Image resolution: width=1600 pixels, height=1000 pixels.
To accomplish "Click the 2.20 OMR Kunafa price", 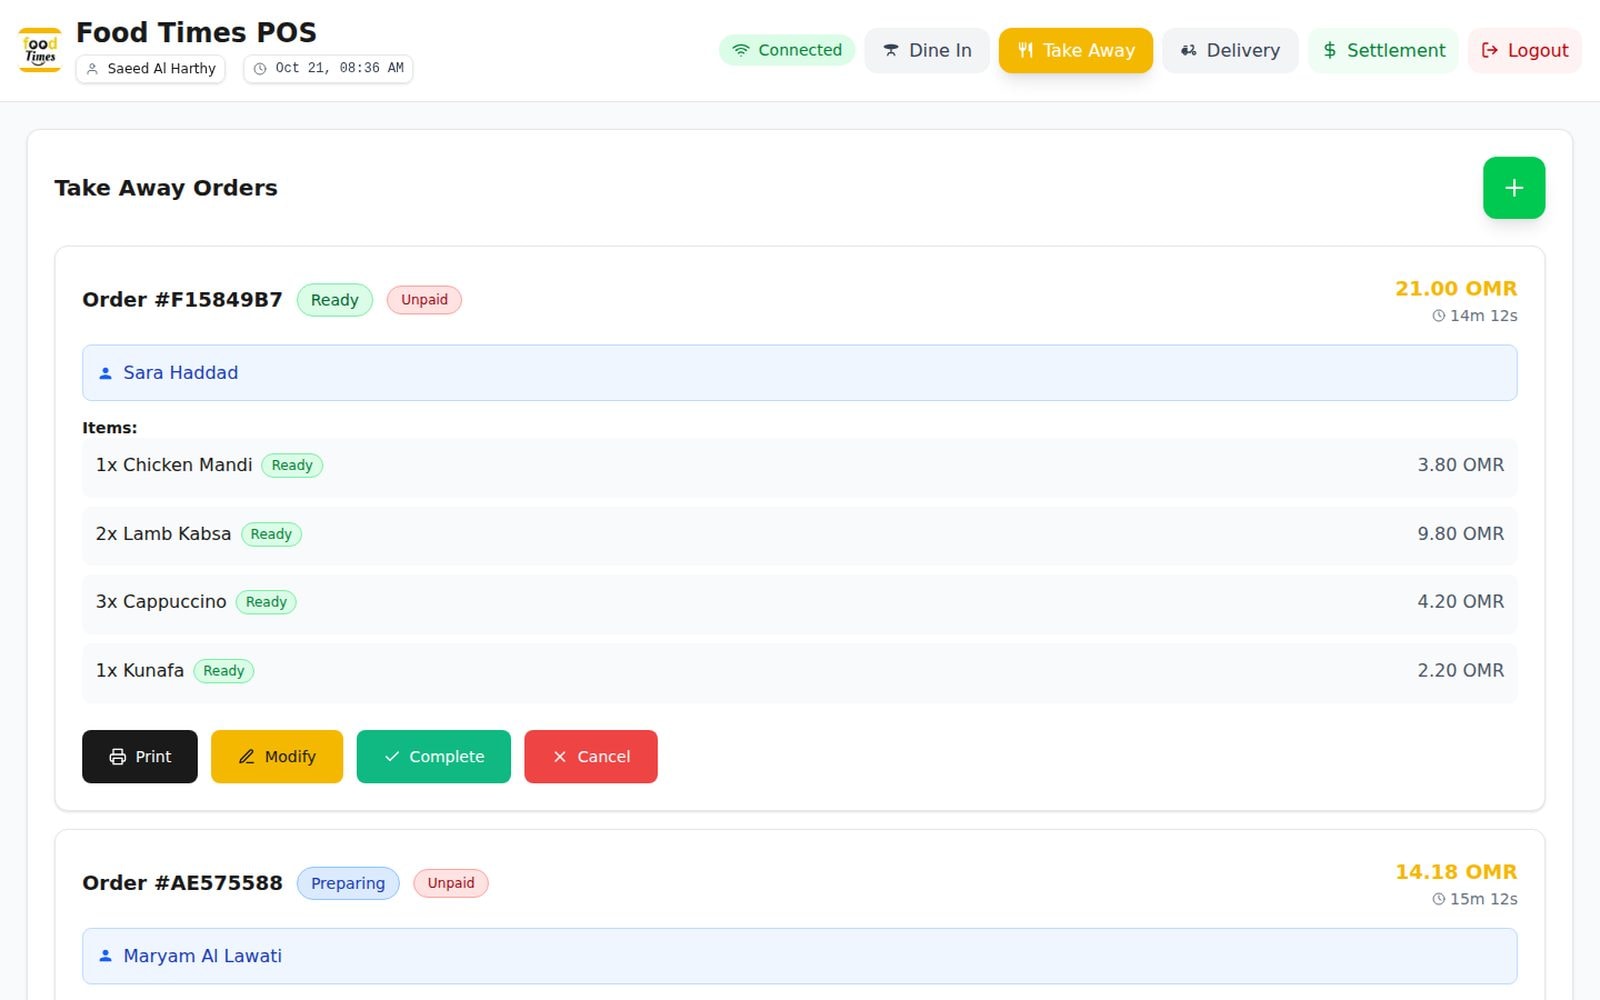I will (x=1460, y=671).
